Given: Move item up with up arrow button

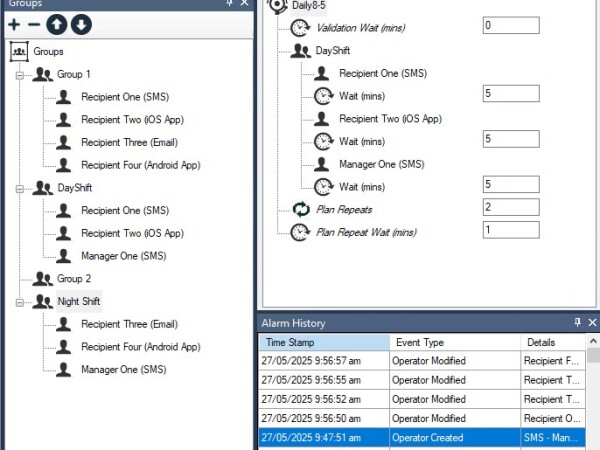Looking at the screenshot, I should click(x=57, y=24).
